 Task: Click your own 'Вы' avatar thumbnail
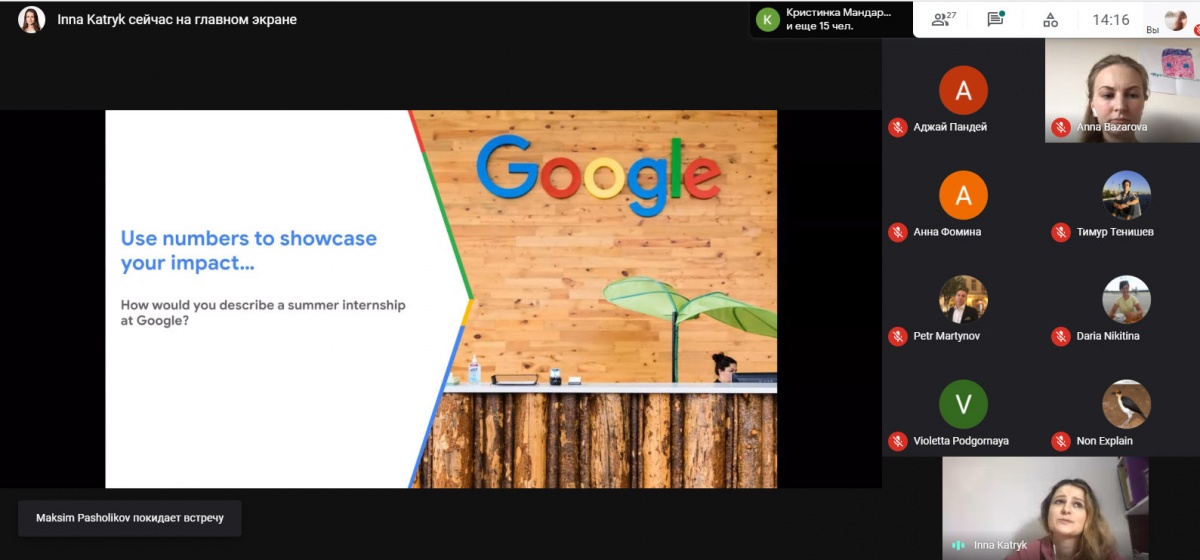(1175, 19)
